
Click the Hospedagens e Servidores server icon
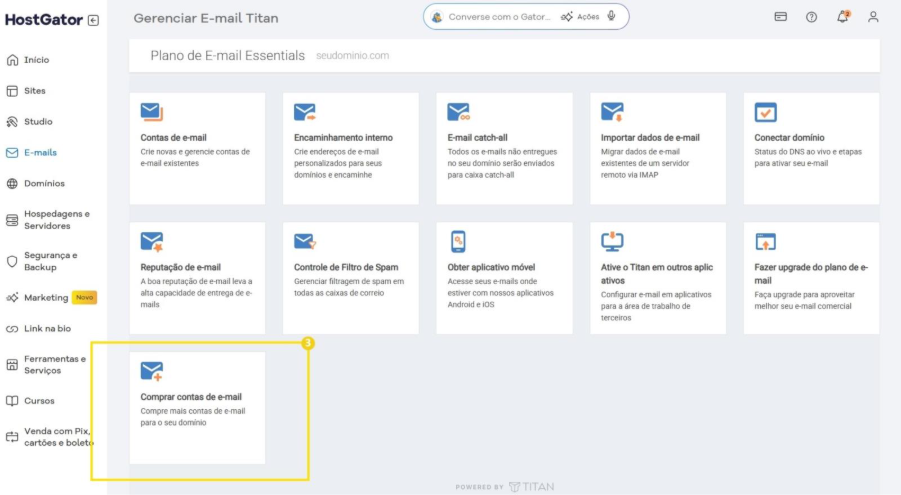[12, 220]
